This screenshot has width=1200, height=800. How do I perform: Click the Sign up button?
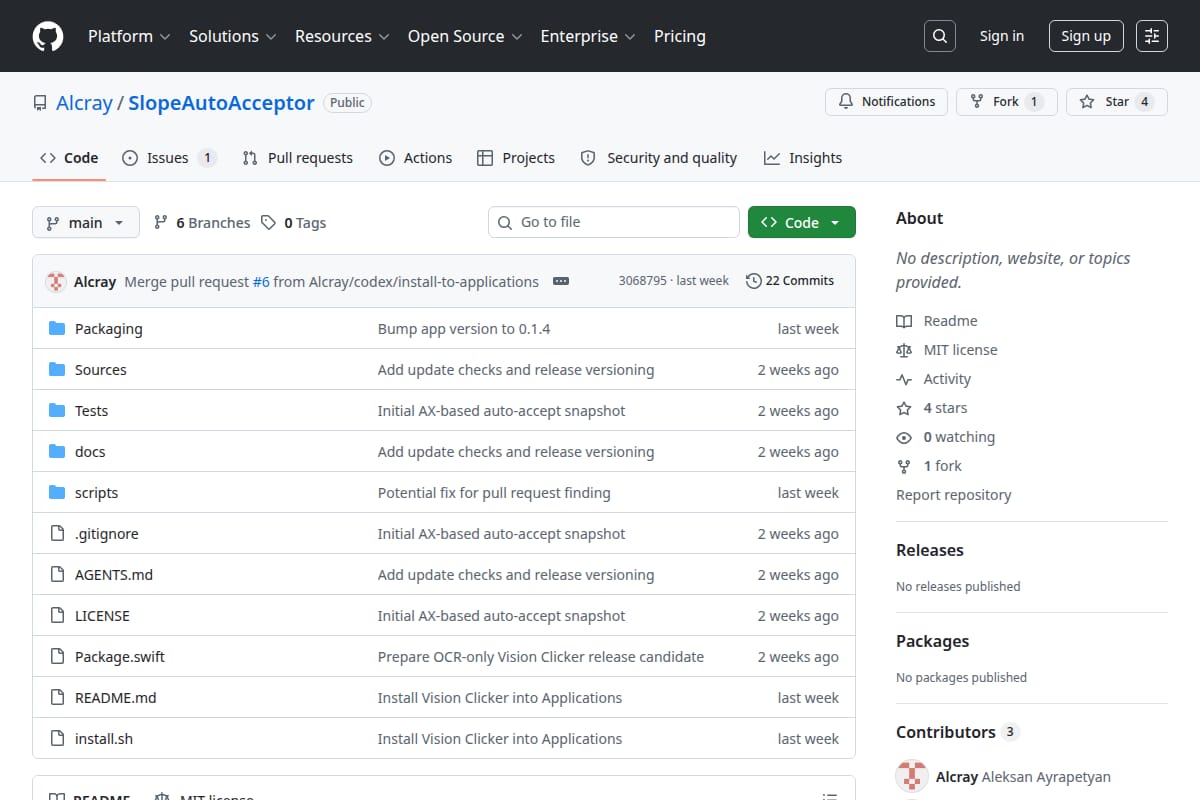(1086, 36)
